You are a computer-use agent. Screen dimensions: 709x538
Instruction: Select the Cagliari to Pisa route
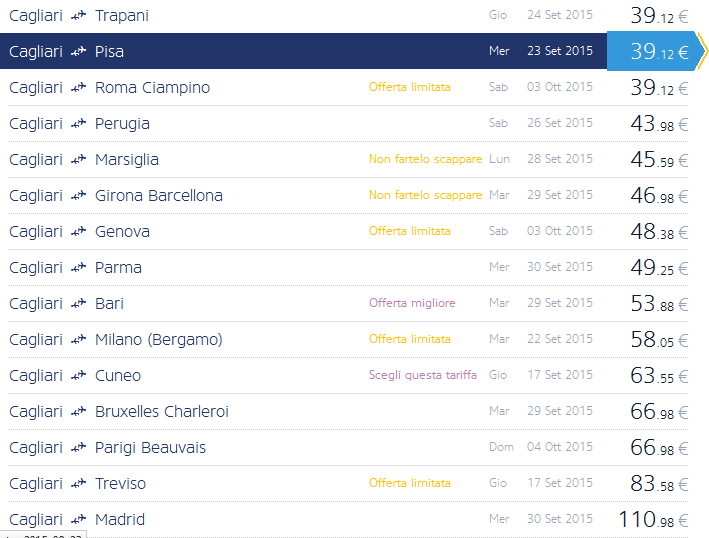tap(110, 52)
